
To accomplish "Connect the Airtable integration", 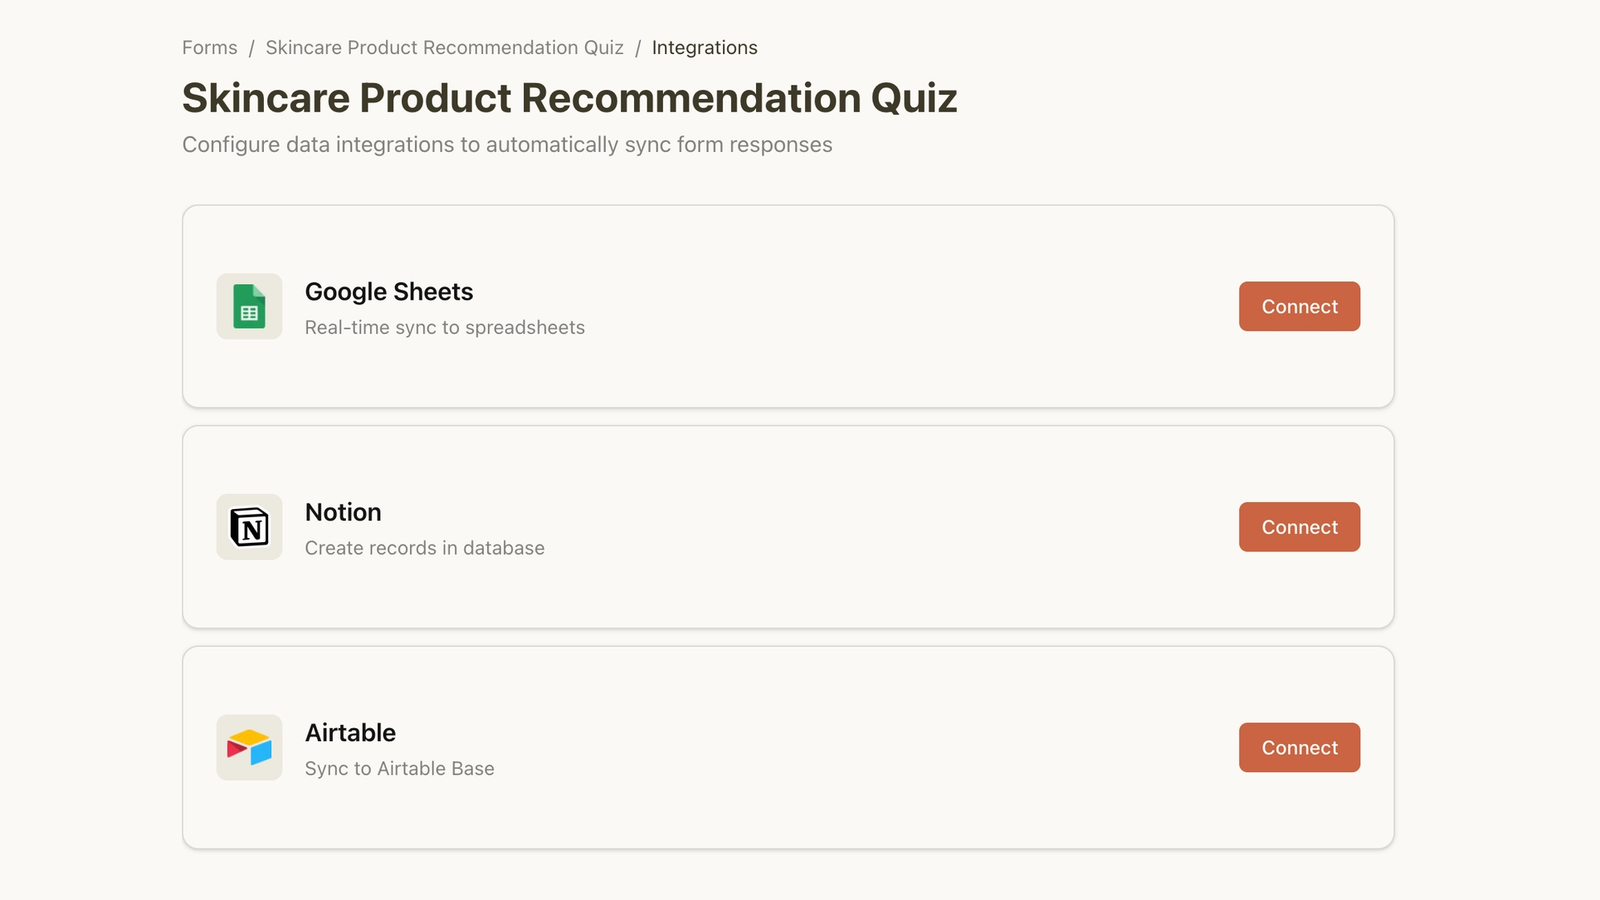I will (x=1299, y=747).
